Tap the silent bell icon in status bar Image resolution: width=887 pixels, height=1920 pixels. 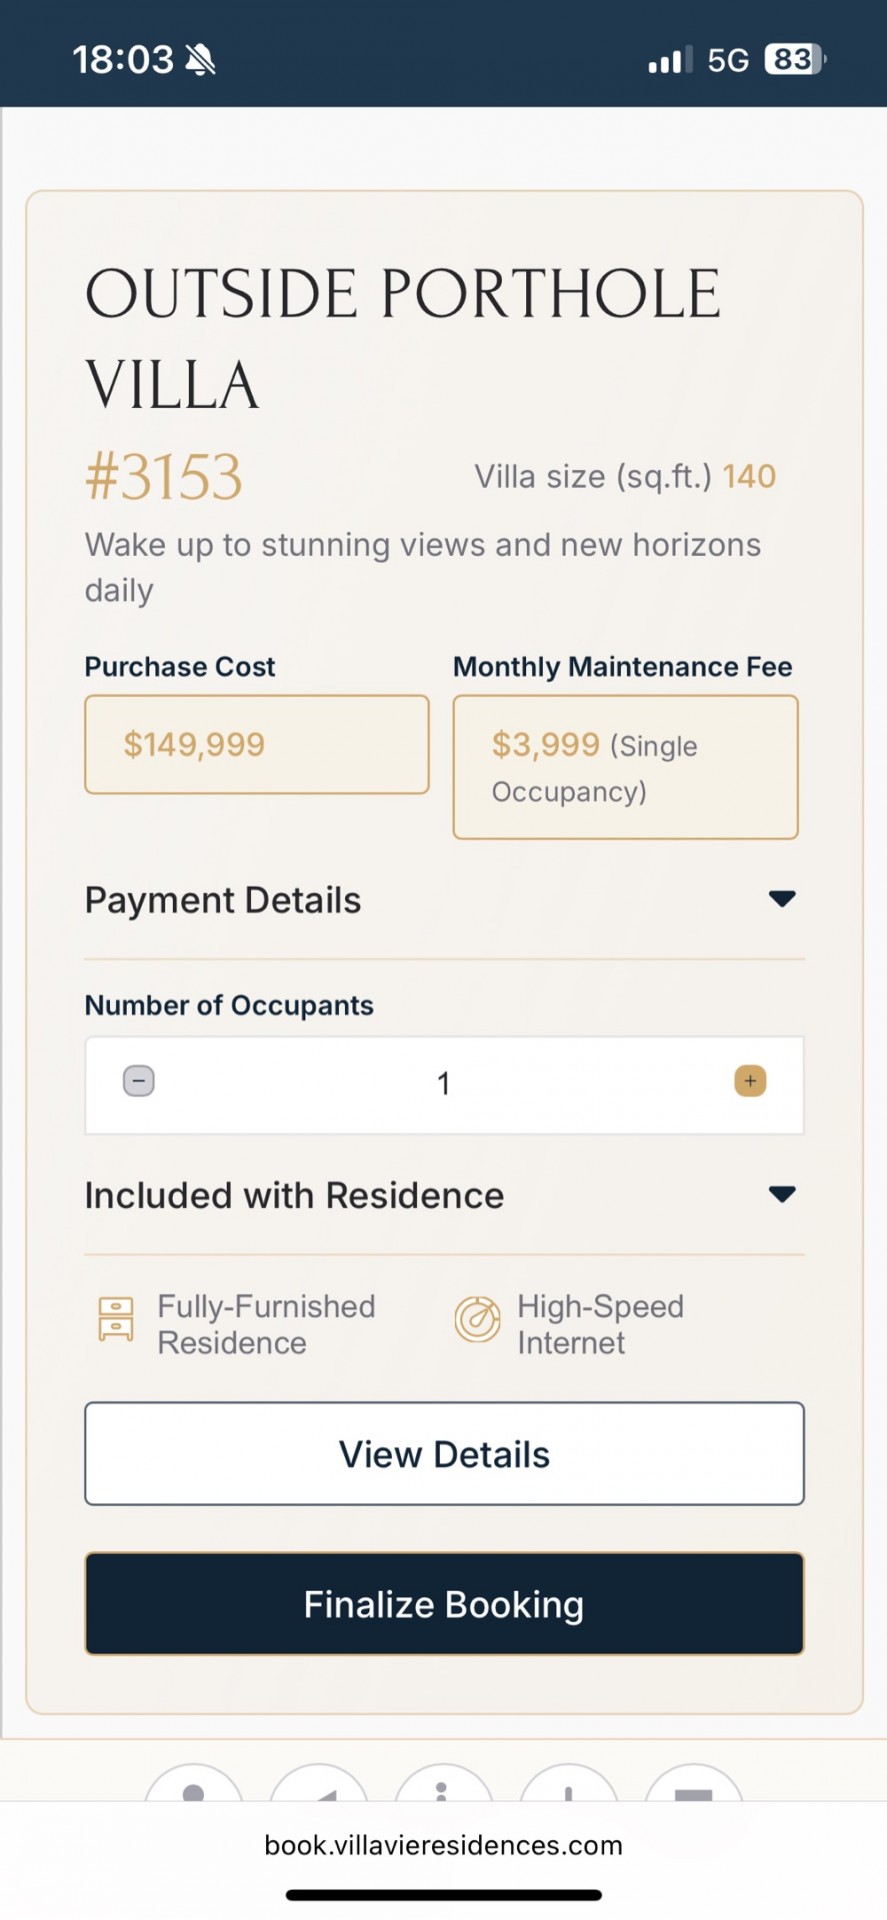click(201, 60)
